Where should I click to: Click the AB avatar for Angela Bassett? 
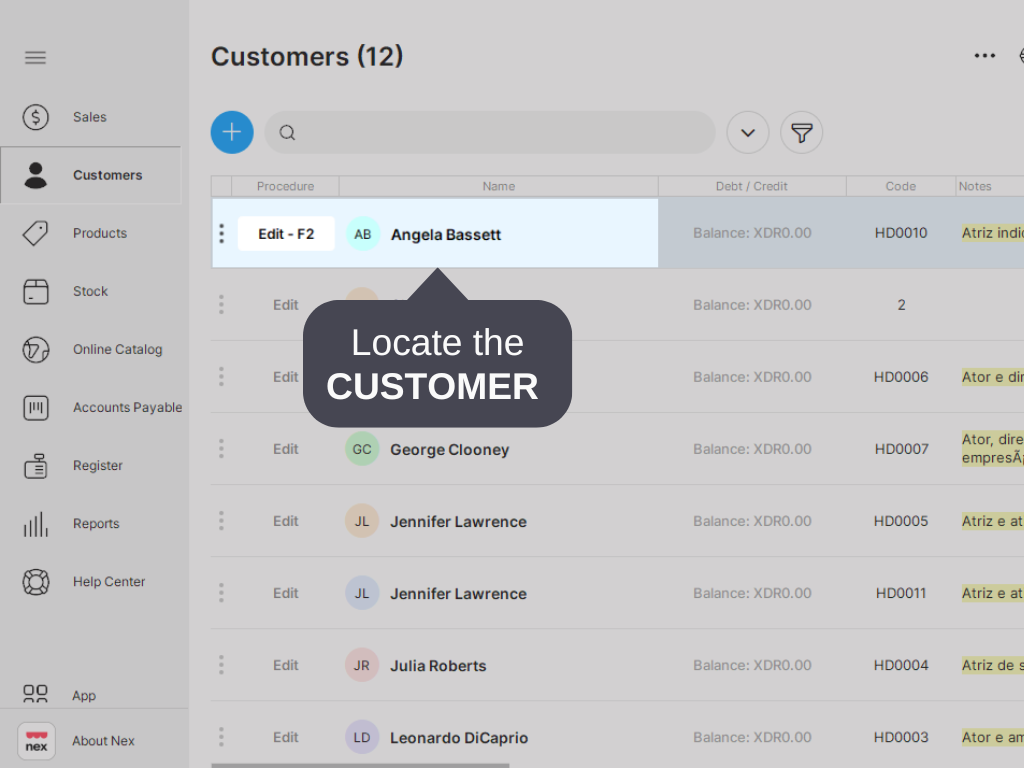(362, 234)
